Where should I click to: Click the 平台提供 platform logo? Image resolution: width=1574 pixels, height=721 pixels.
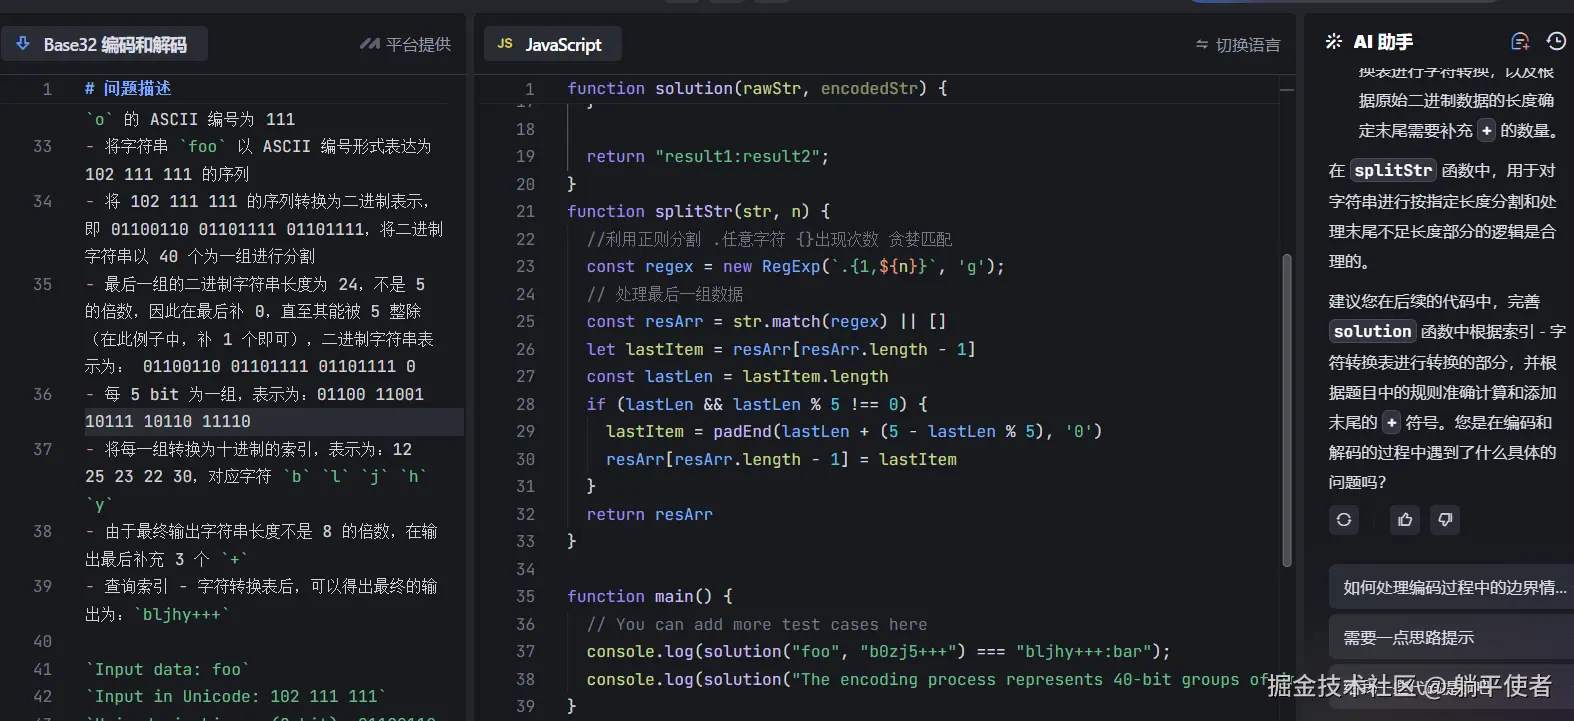click(x=370, y=44)
